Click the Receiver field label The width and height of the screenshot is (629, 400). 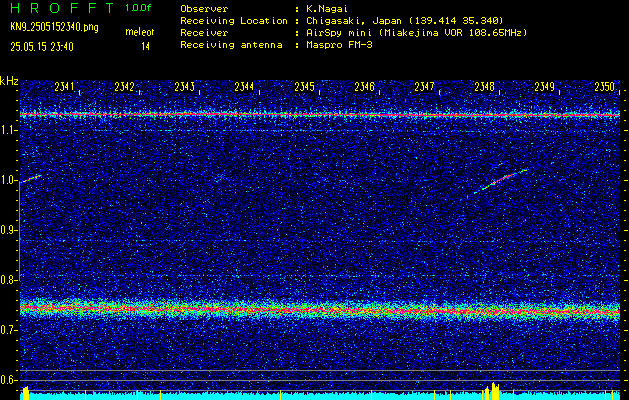[204, 32]
